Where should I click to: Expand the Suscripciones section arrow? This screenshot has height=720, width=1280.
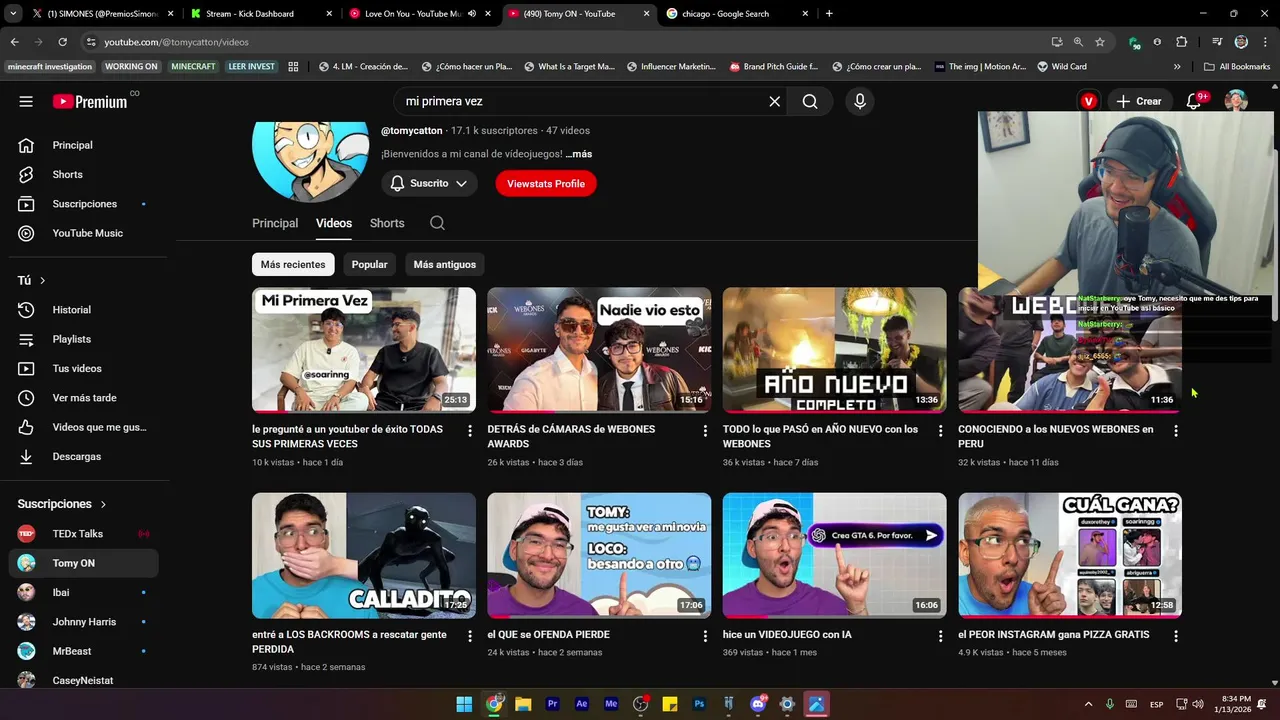coord(102,505)
